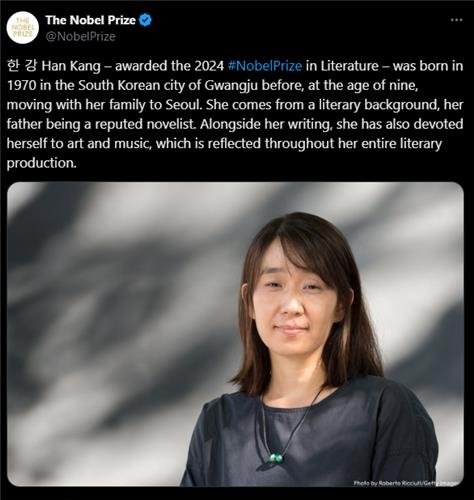Click the word 'Seoul.' in the tweet
This screenshot has height=500, width=474.
[x=184, y=105]
